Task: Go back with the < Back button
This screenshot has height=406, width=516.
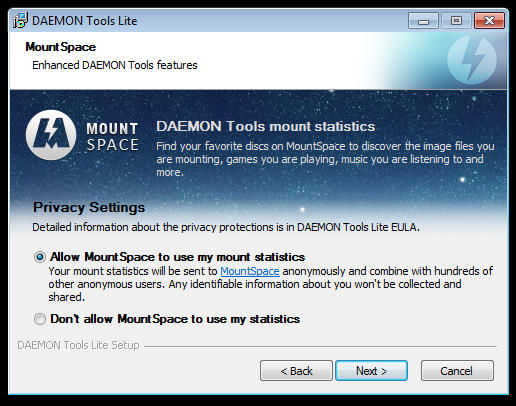Action: point(296,370)
